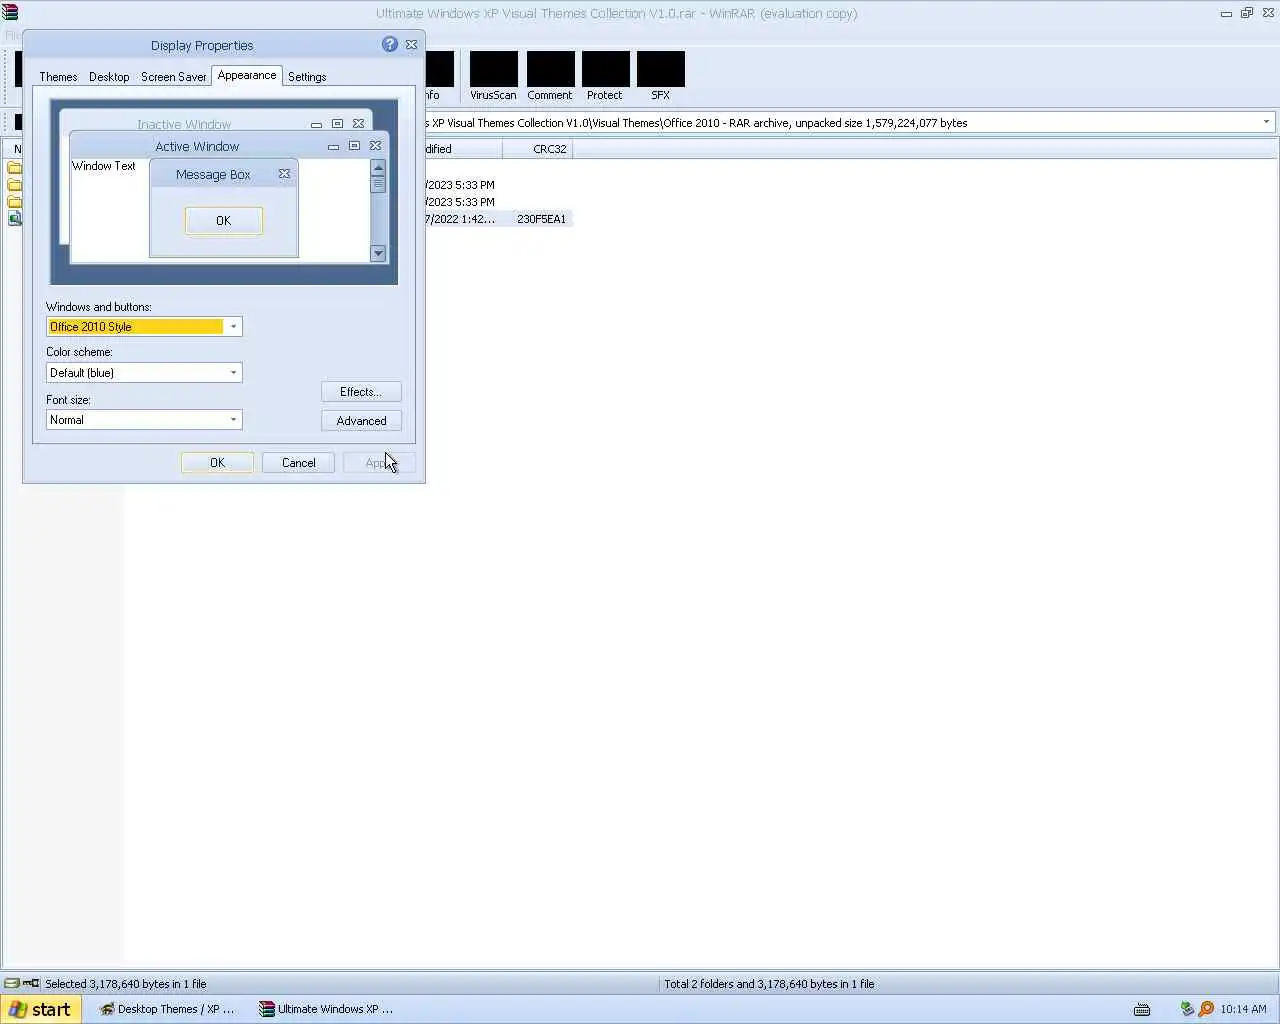Click the VirusScan toolbar icon in WinRAR

493,69
